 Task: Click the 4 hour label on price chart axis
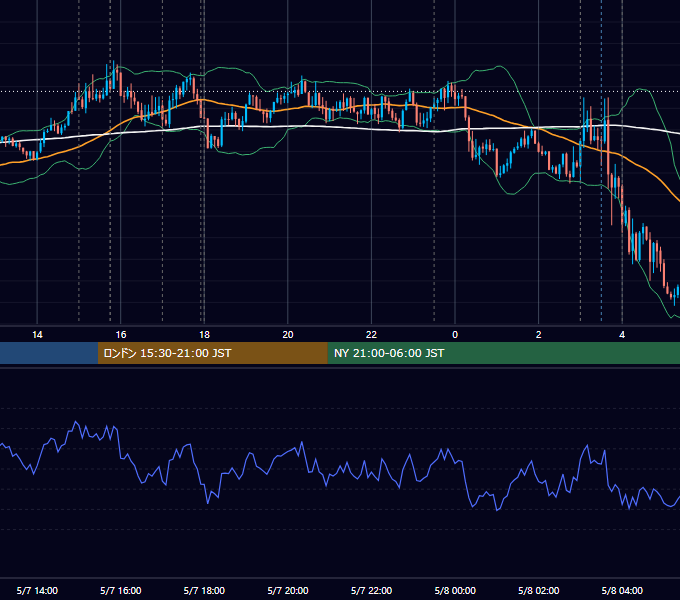622,335
